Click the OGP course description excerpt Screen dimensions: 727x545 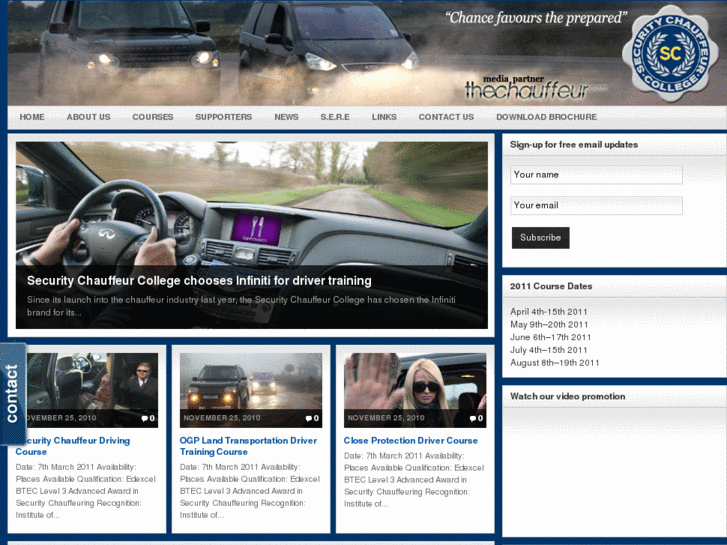(x=250, y=491)
